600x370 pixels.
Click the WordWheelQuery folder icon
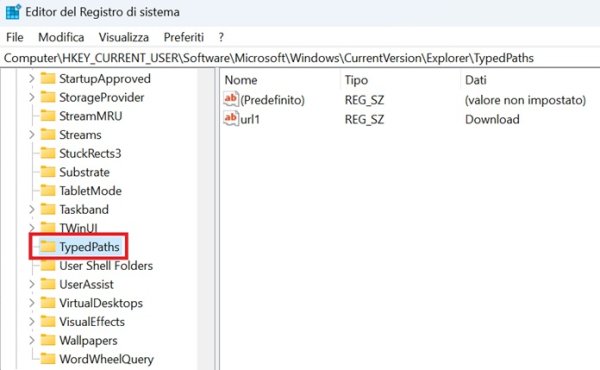click(x=48, y=359)
